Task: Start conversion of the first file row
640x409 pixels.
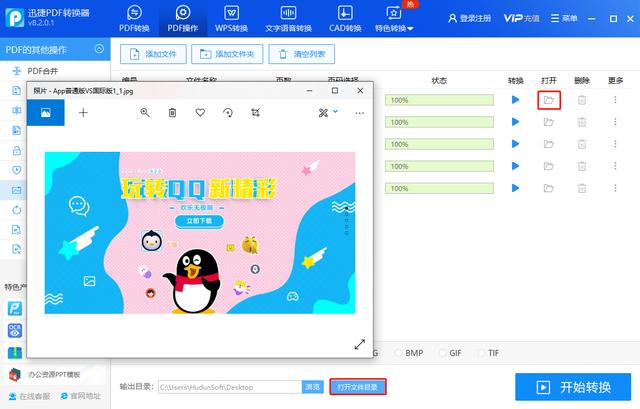Action: pos(516,100)
